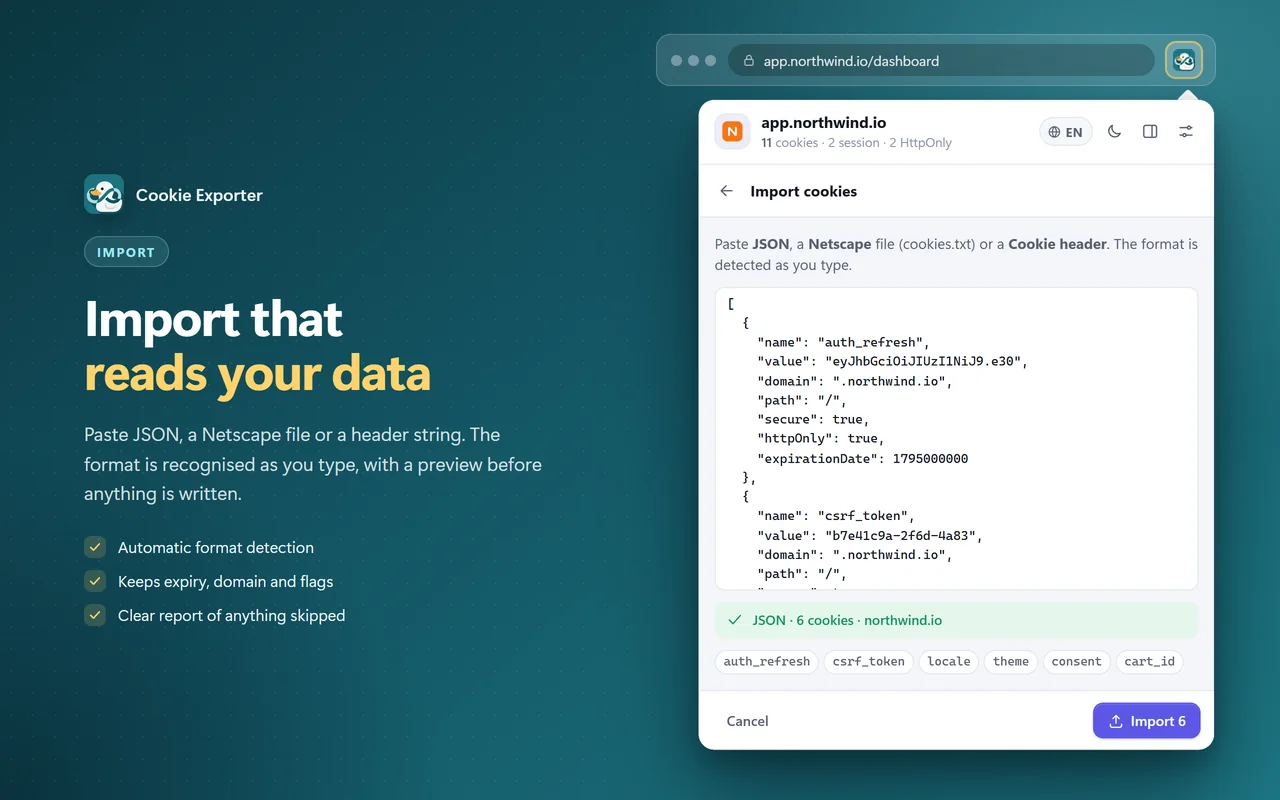Select the theme cookie chip
This screenshot has height=800, width=1280.
1011,661
